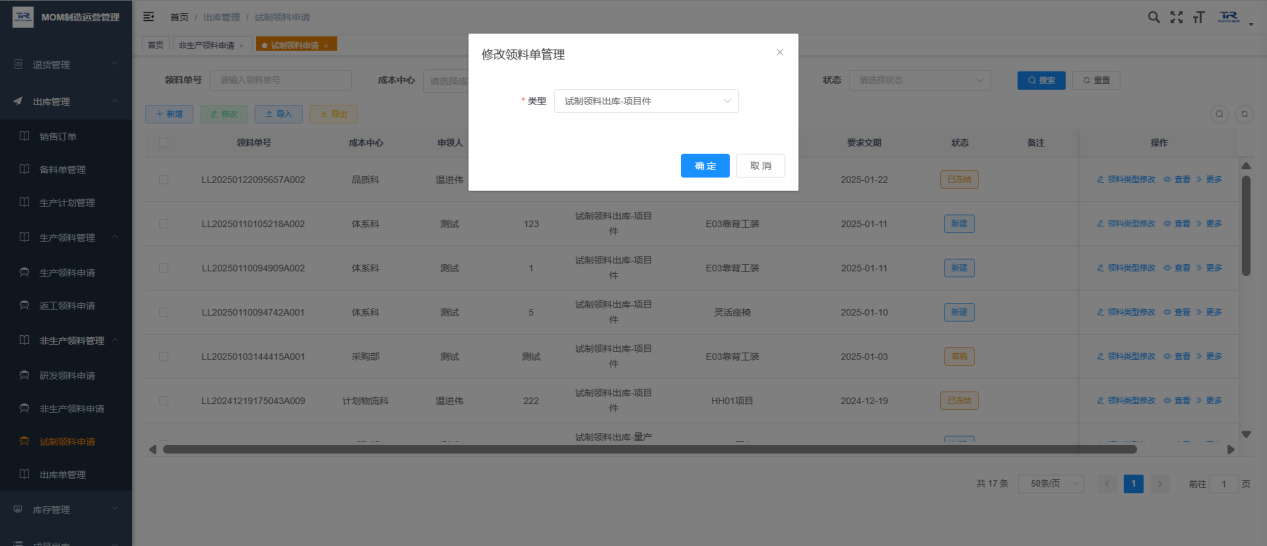This screenshot has width=1267, height=546.
Task: Click the book icon beside 生产计划管理
Action: click(x=26, y=203)
